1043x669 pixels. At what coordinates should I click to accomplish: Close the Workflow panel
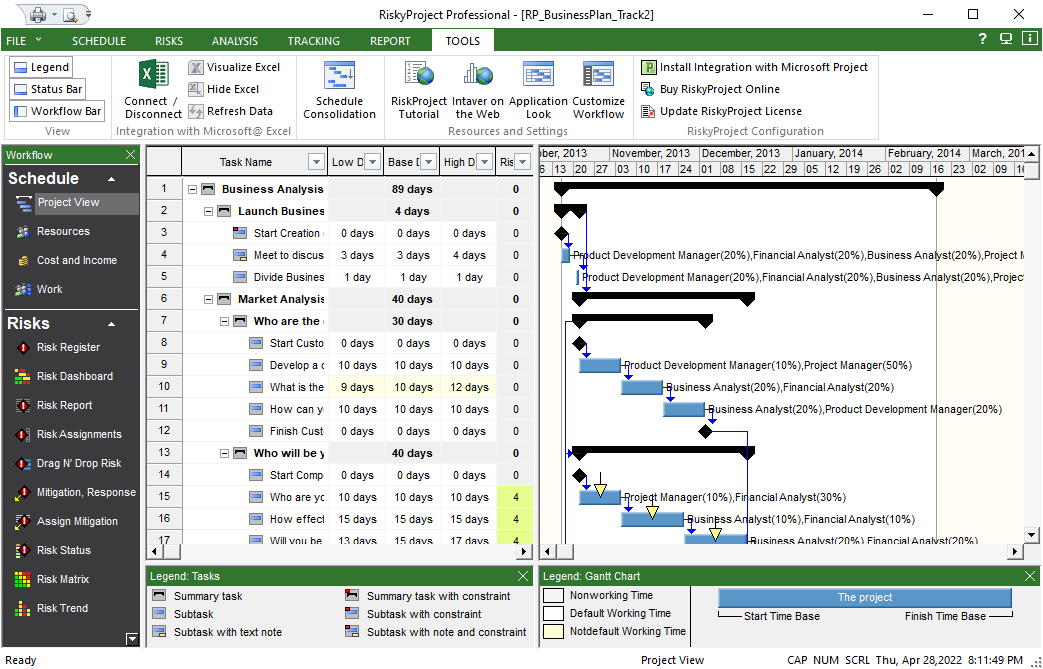130,155
